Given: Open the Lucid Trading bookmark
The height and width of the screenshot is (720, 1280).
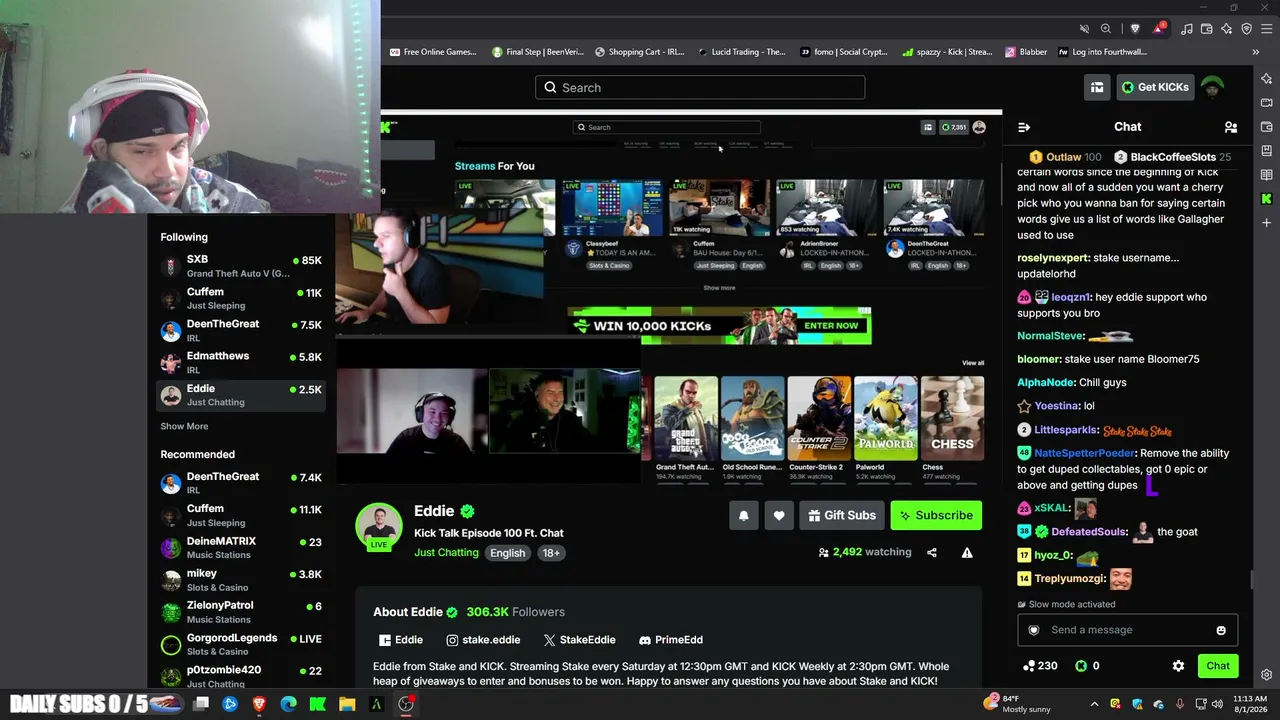Looking at the screenshot, I should coord(742,52).
